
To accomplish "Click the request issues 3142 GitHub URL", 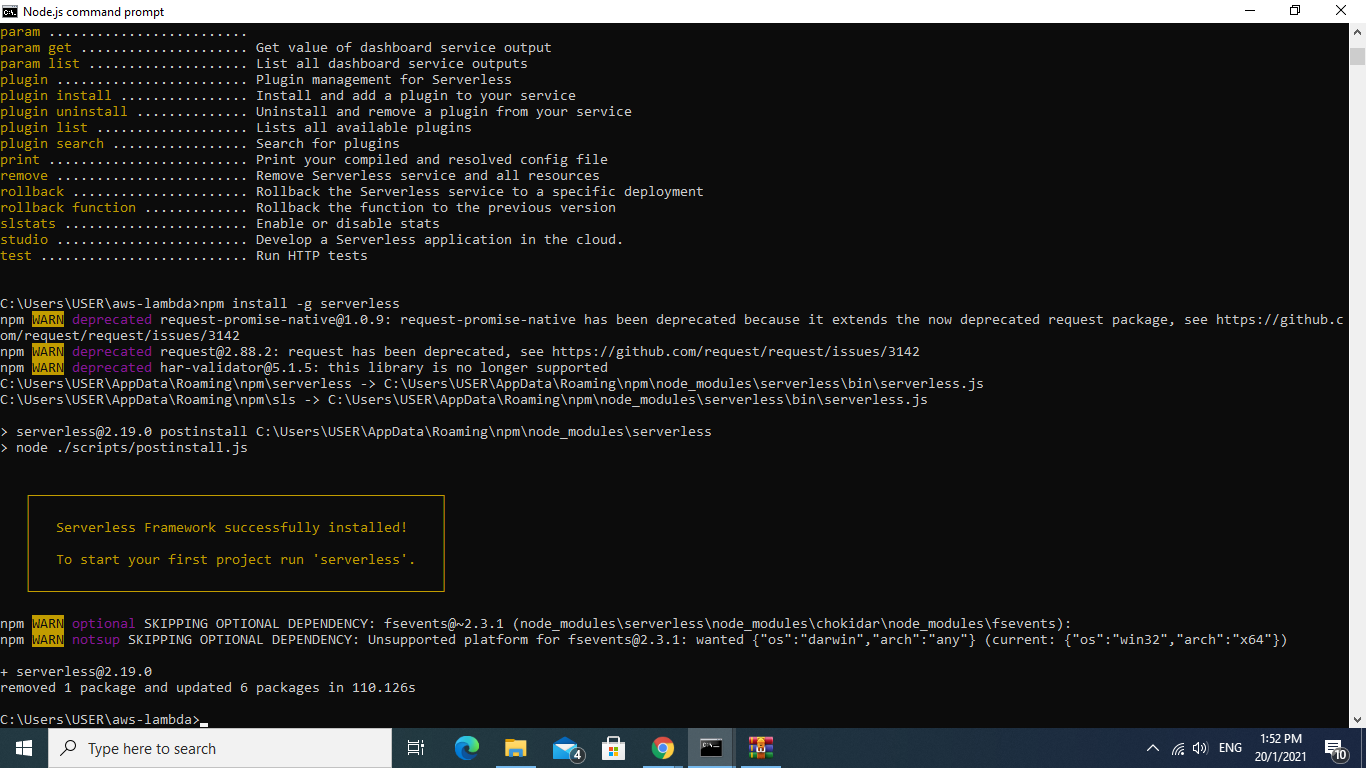I will coord(736,351).
